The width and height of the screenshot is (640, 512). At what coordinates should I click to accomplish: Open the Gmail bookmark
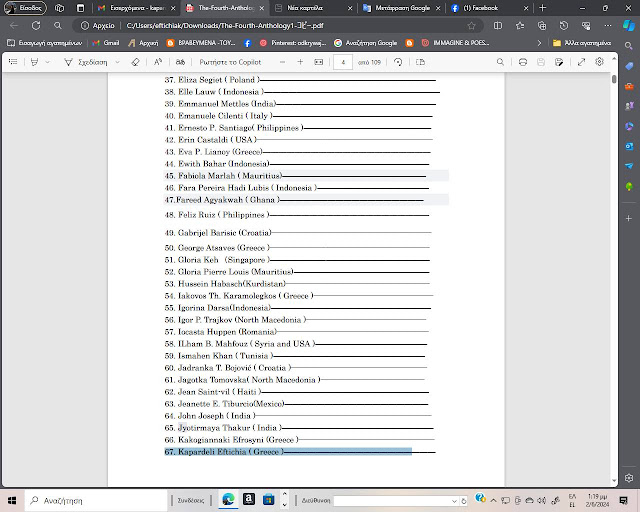(x=106, y=43)
